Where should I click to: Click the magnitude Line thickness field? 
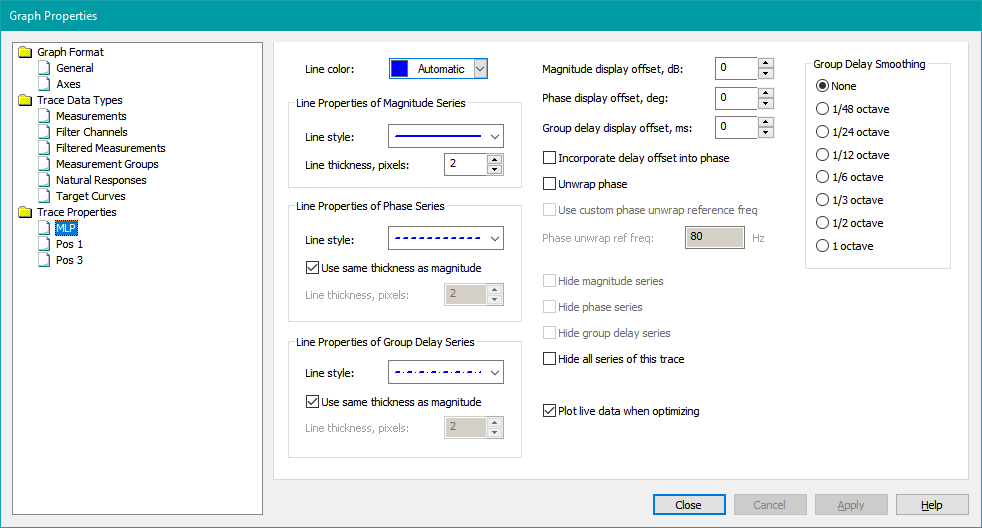tap(465, 164)
